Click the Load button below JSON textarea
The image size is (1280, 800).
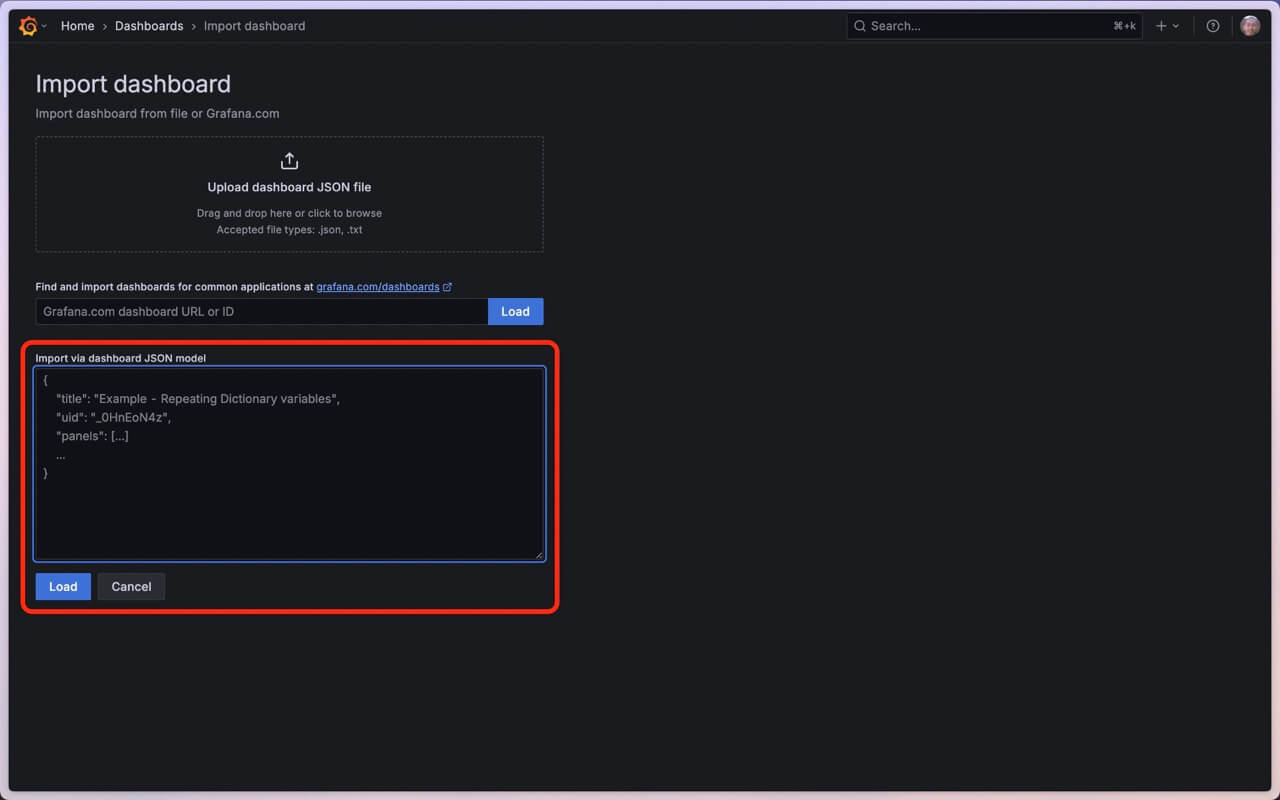pyautogui.click(x=63, y=586)
